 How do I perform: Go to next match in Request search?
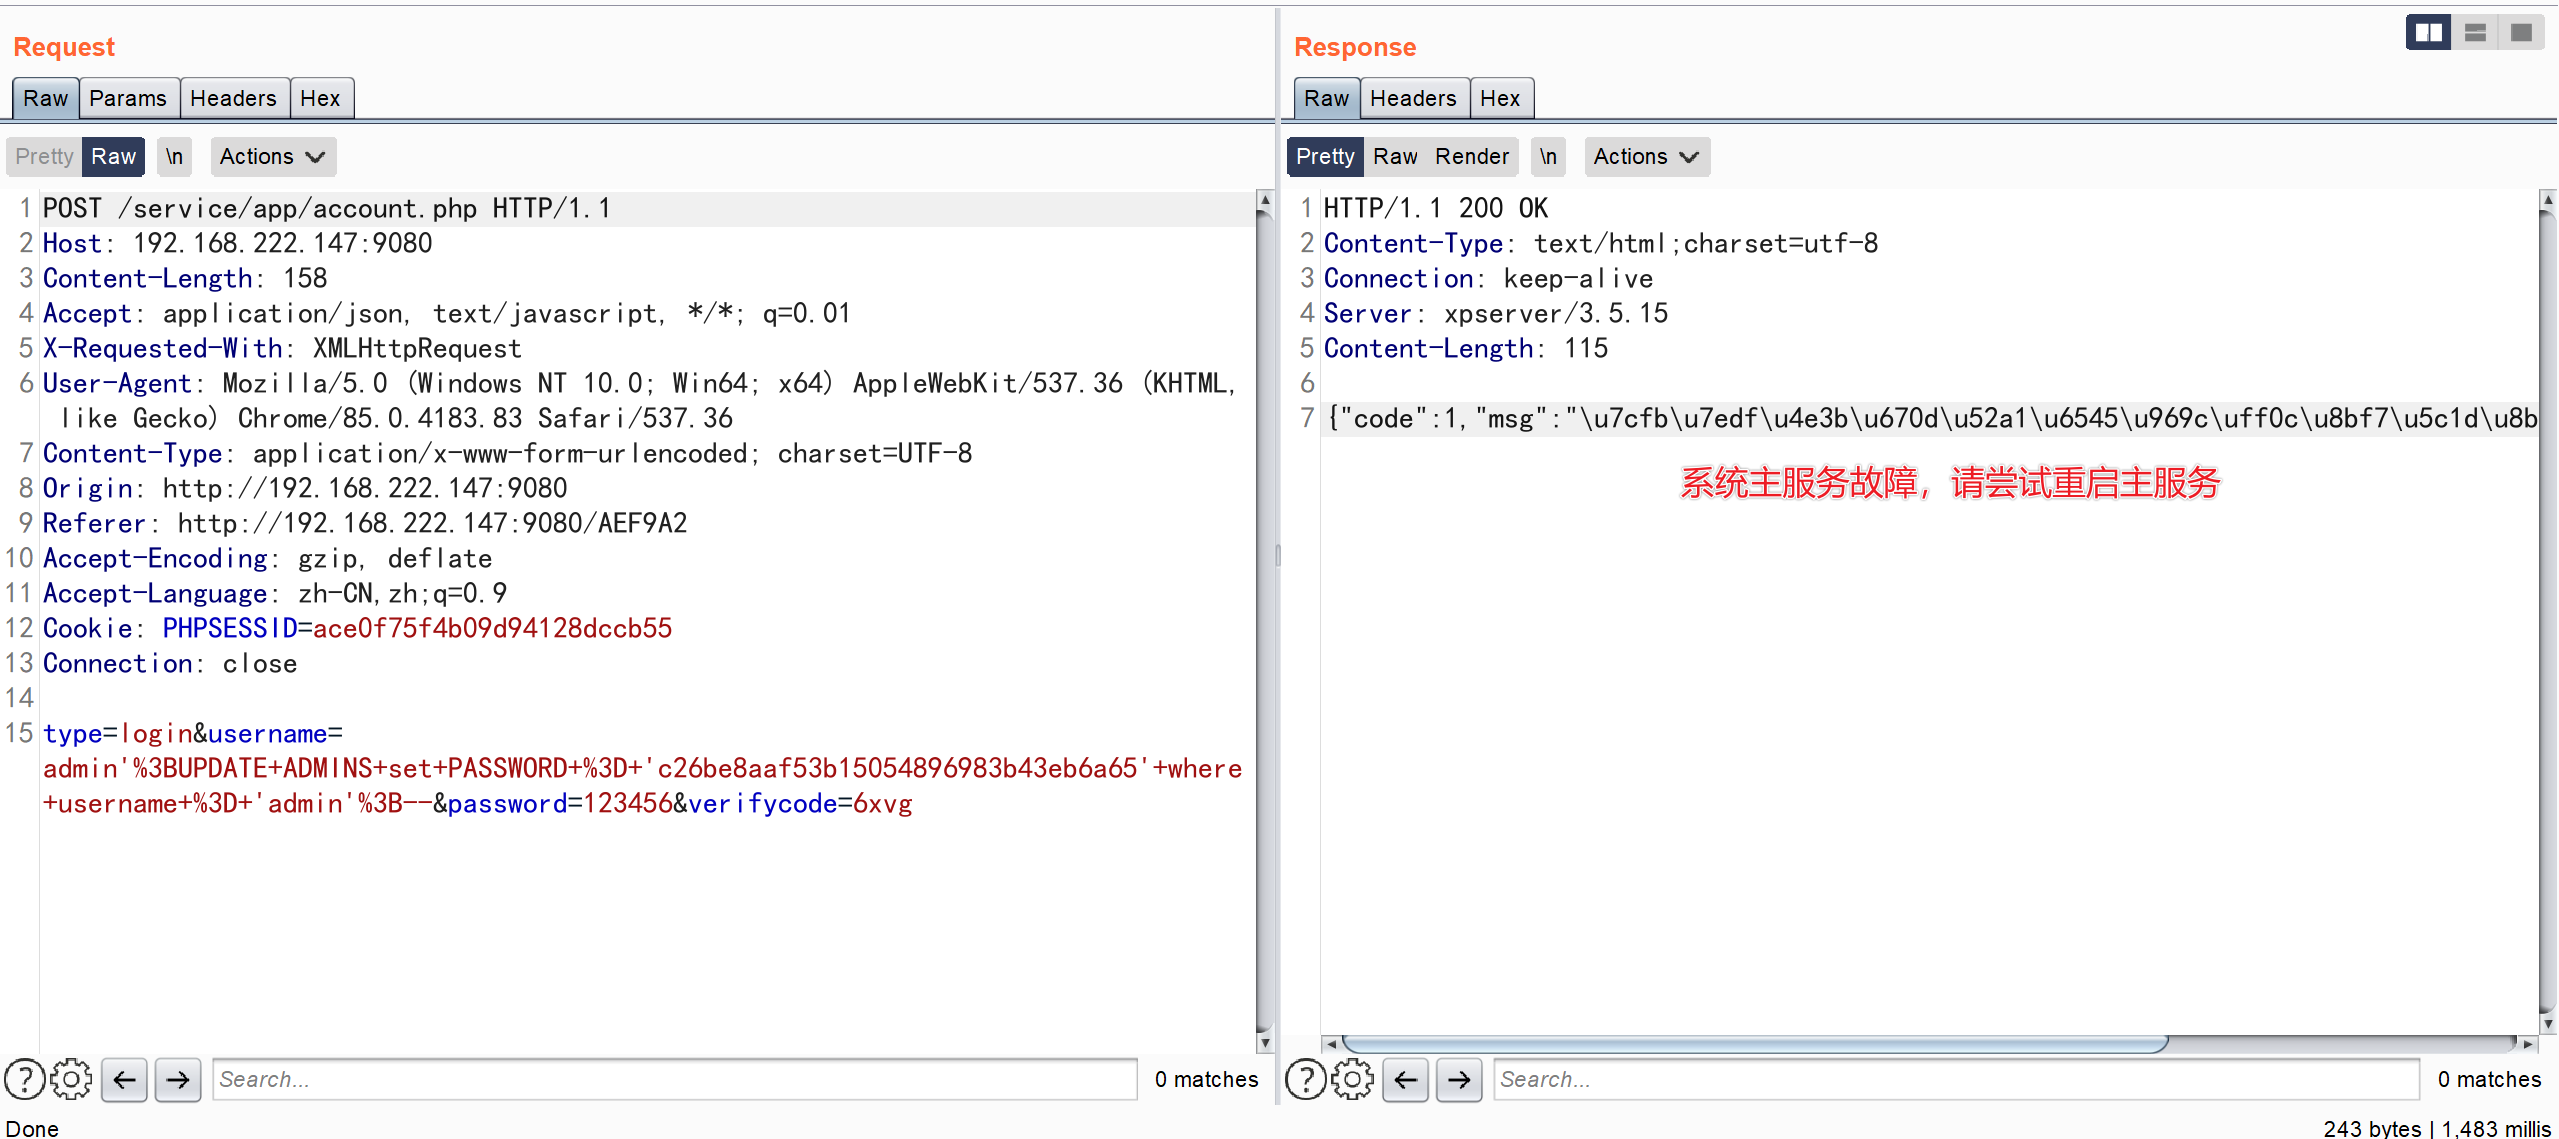point(178,1079)
